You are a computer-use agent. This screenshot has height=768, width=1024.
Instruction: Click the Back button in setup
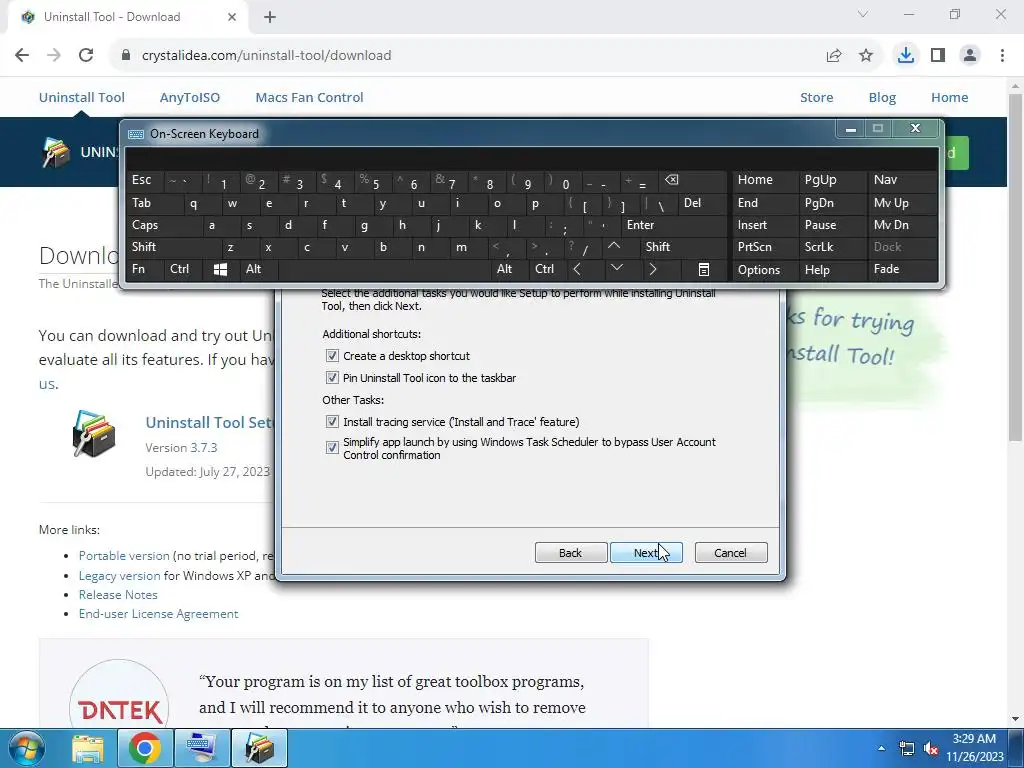point(571,553)
